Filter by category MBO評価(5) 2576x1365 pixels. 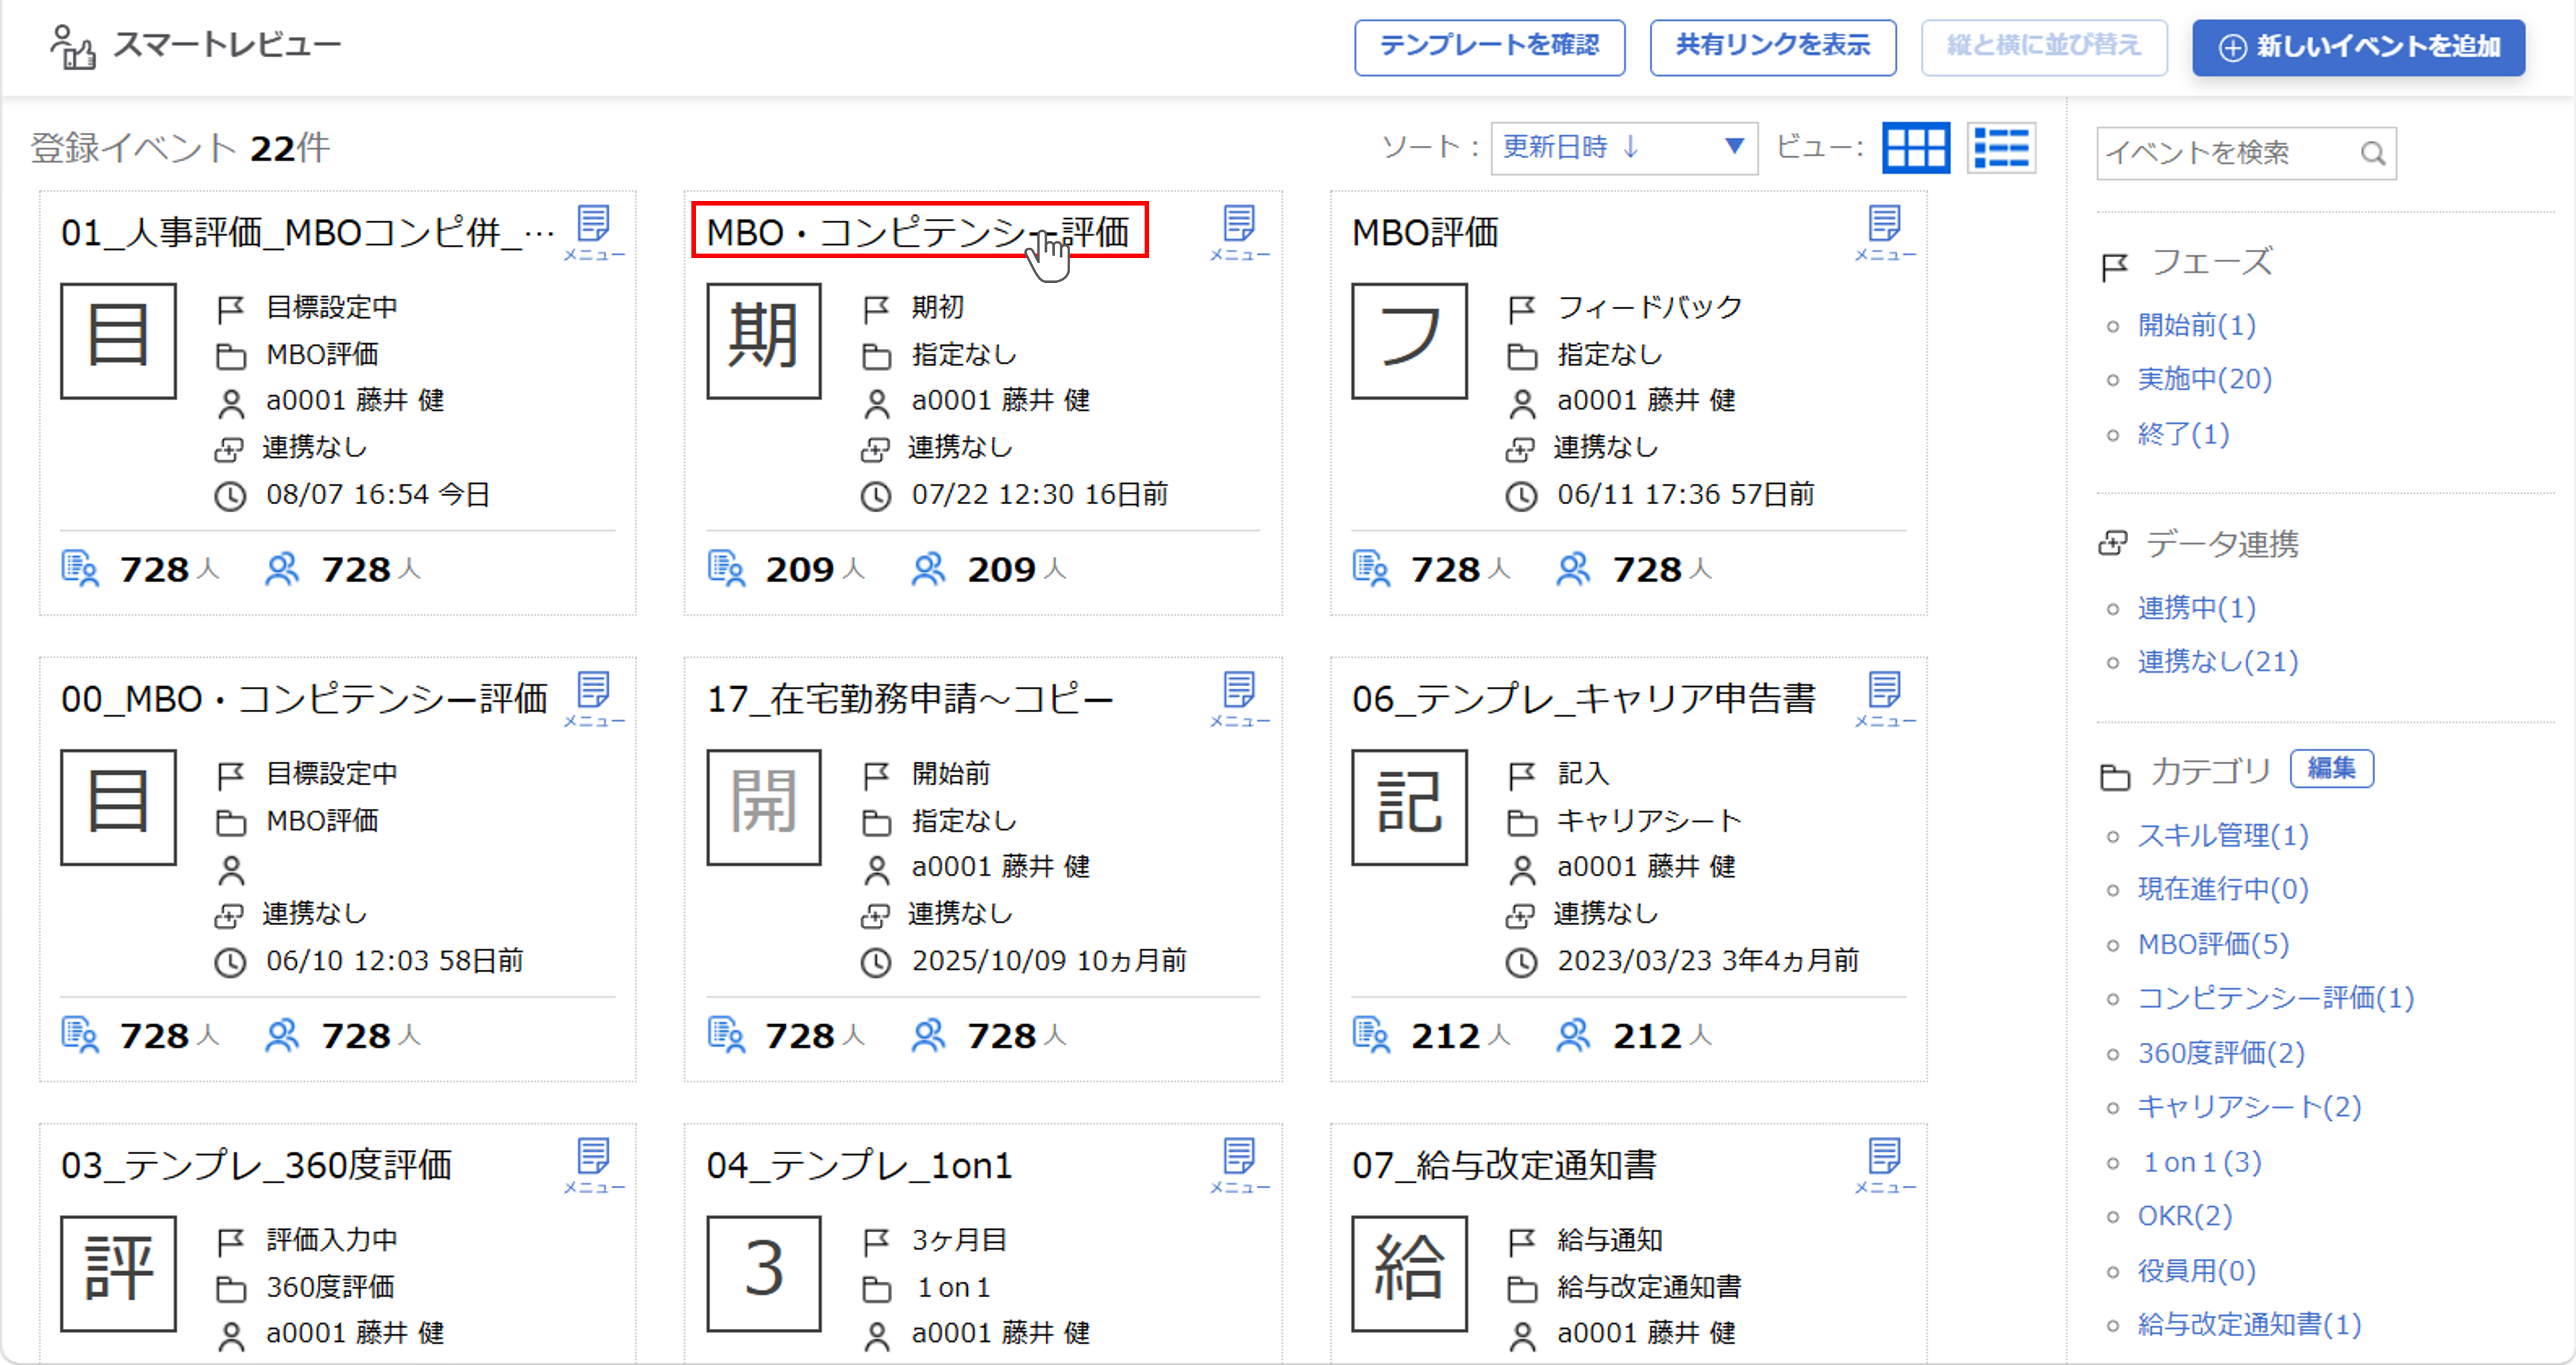[2213, 944]
